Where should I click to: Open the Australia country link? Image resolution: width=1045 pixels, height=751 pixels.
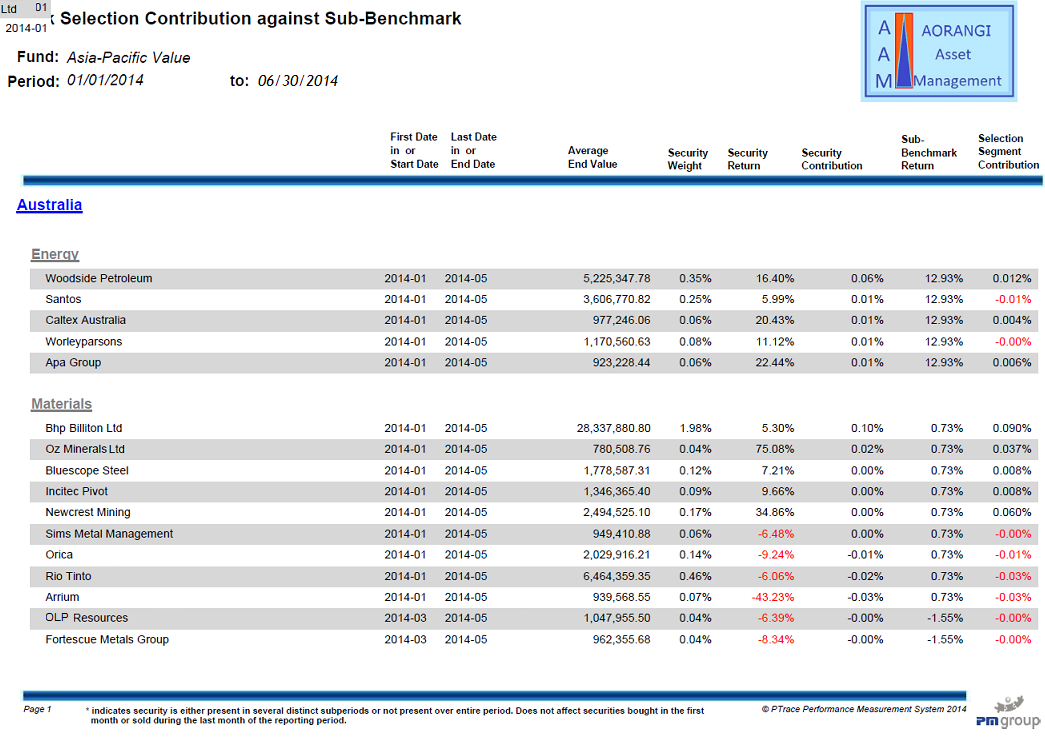click(x=49, y=205)
